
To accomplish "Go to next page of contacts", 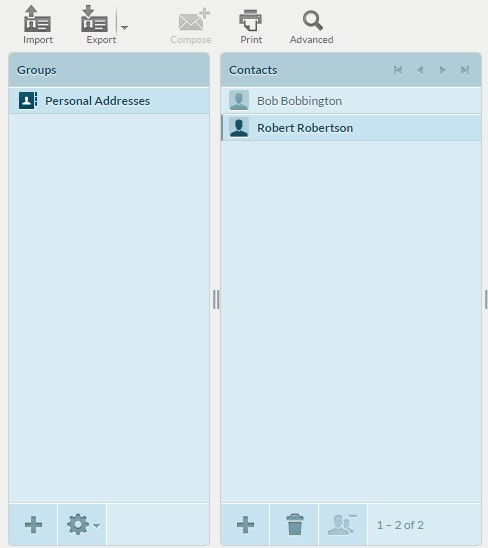I will pyautogui.click(x=442, y=70).
